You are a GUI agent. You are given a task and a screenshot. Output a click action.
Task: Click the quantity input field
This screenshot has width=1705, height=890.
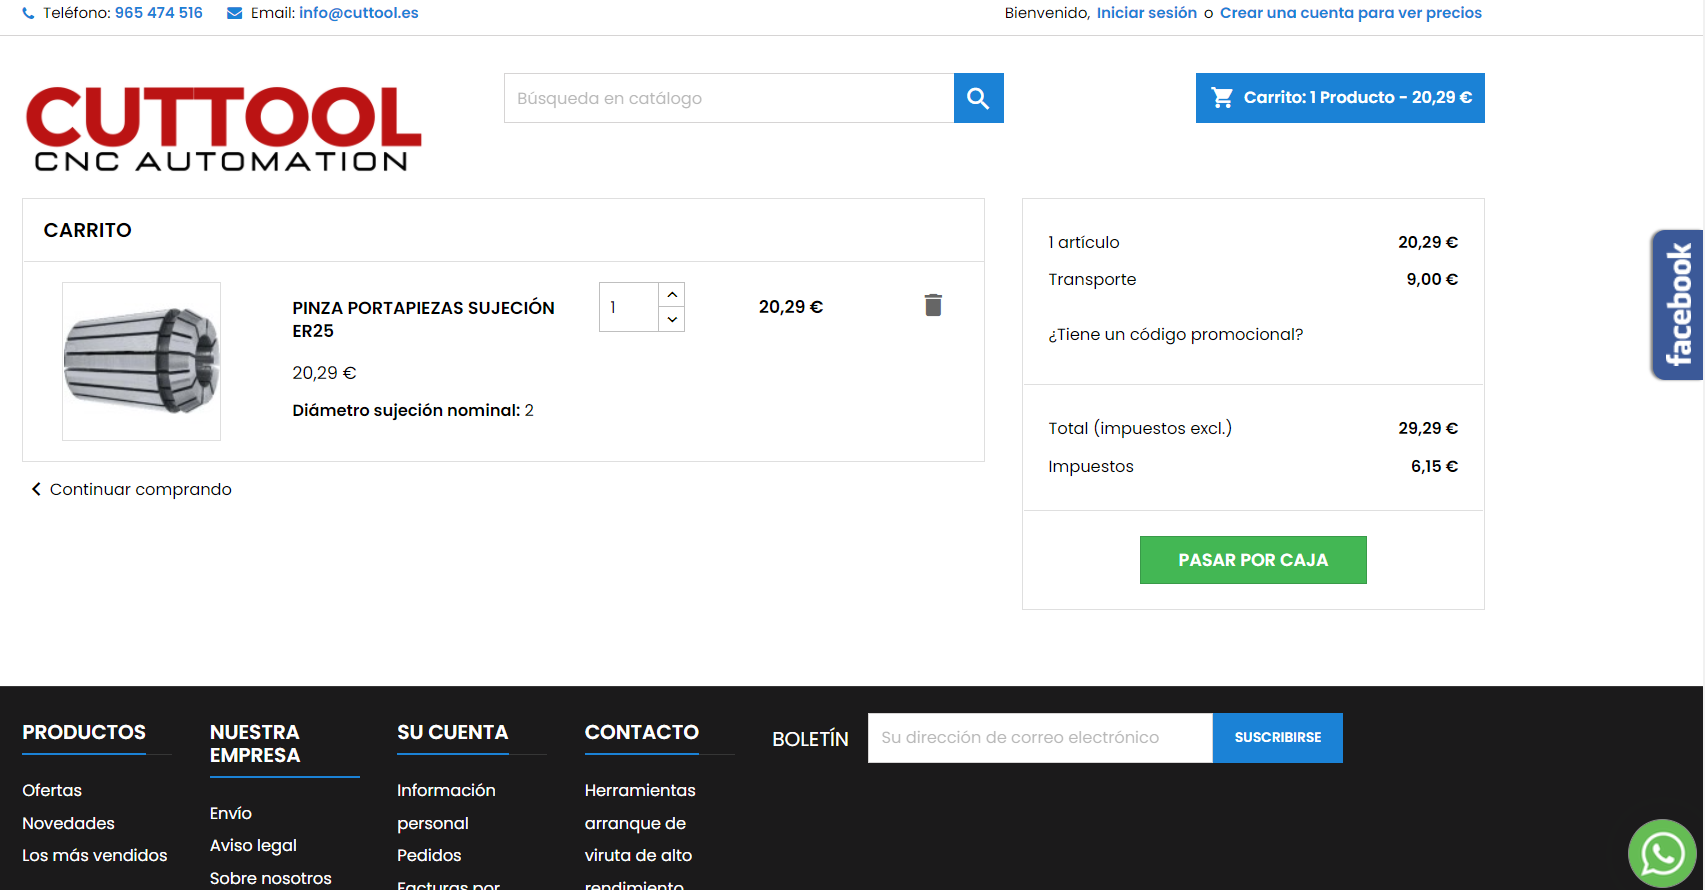[629, 307]
